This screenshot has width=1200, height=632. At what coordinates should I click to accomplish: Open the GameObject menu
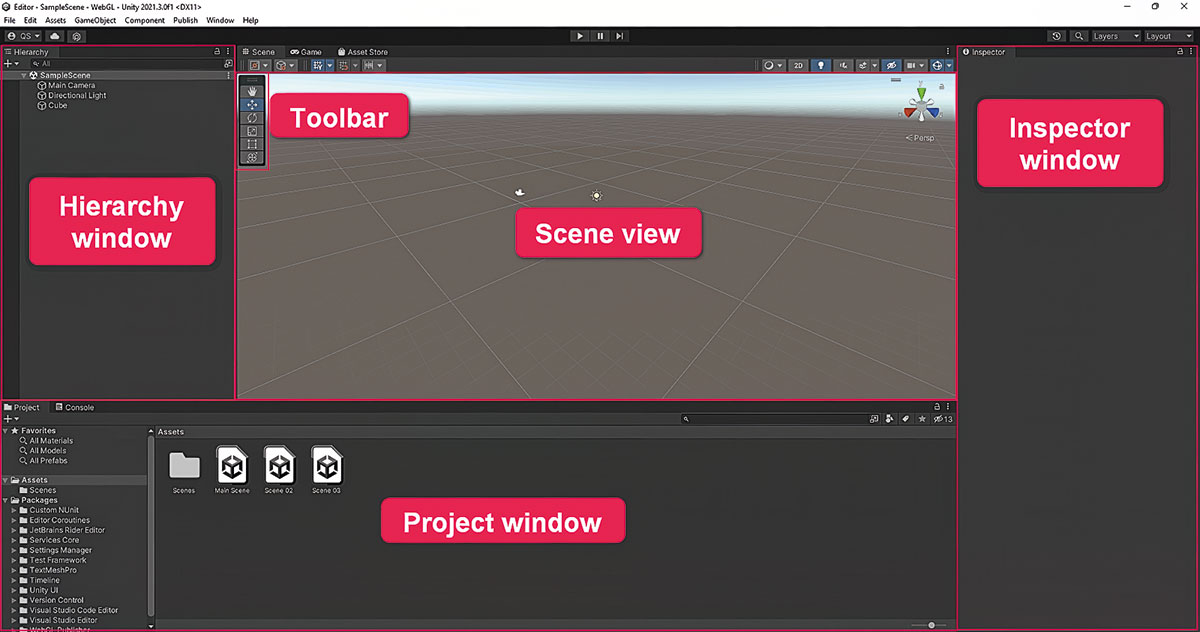pos(95,20)
